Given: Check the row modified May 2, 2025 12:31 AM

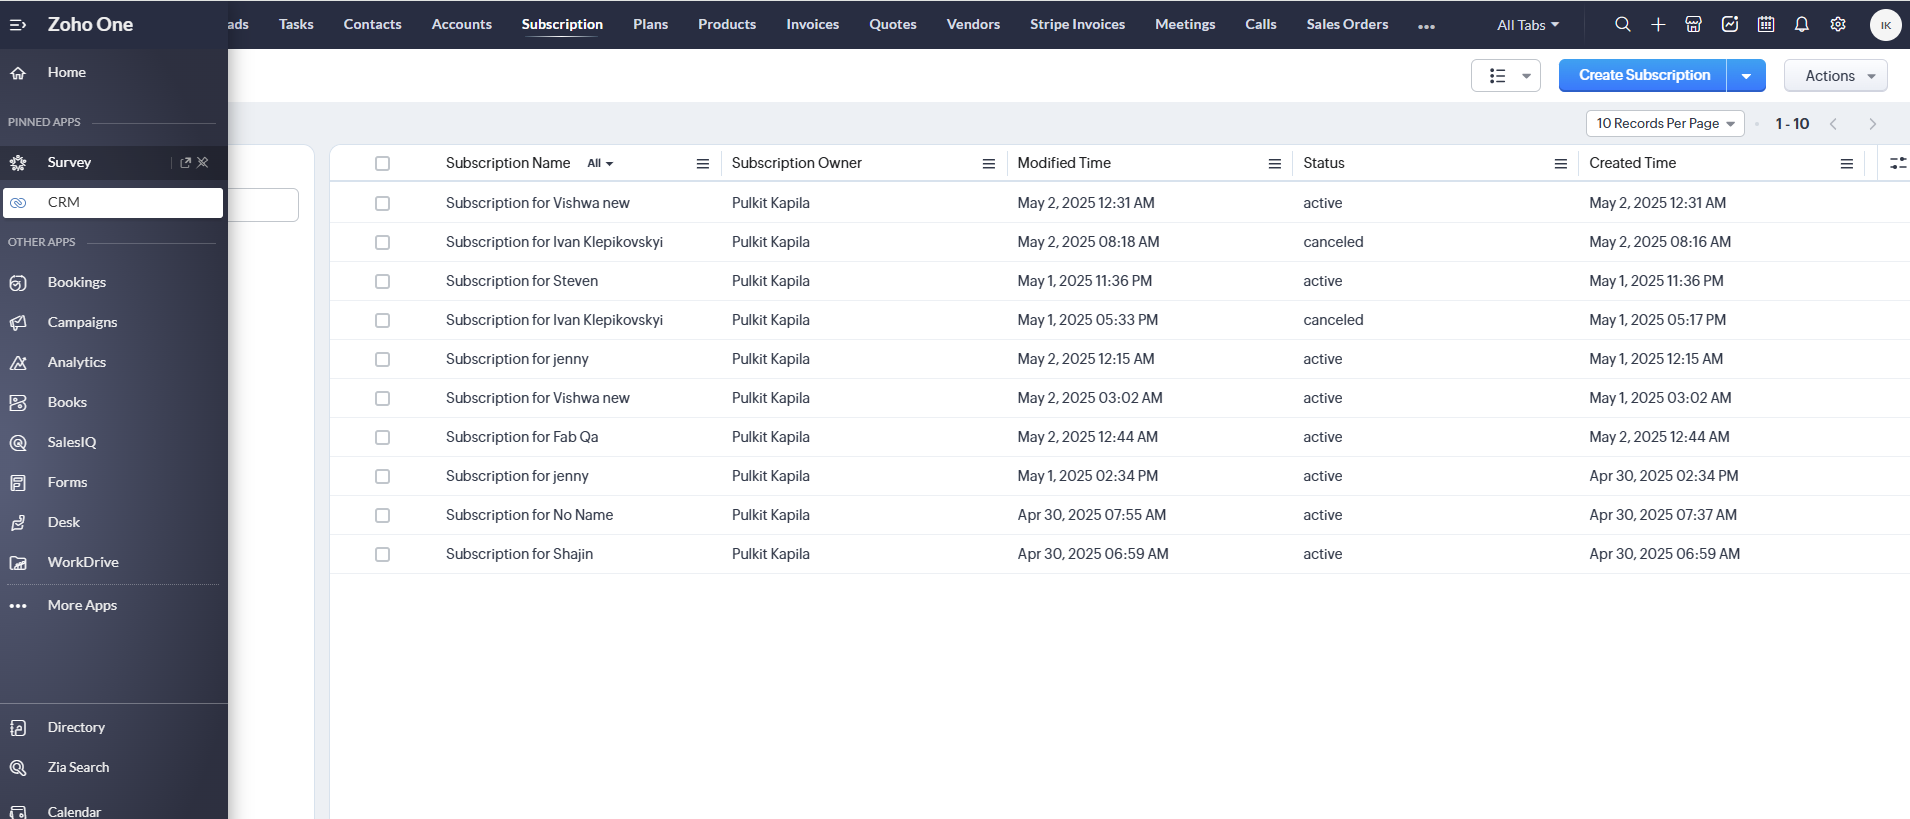Looking at the screenshot, I should click(x=382, y=203).
